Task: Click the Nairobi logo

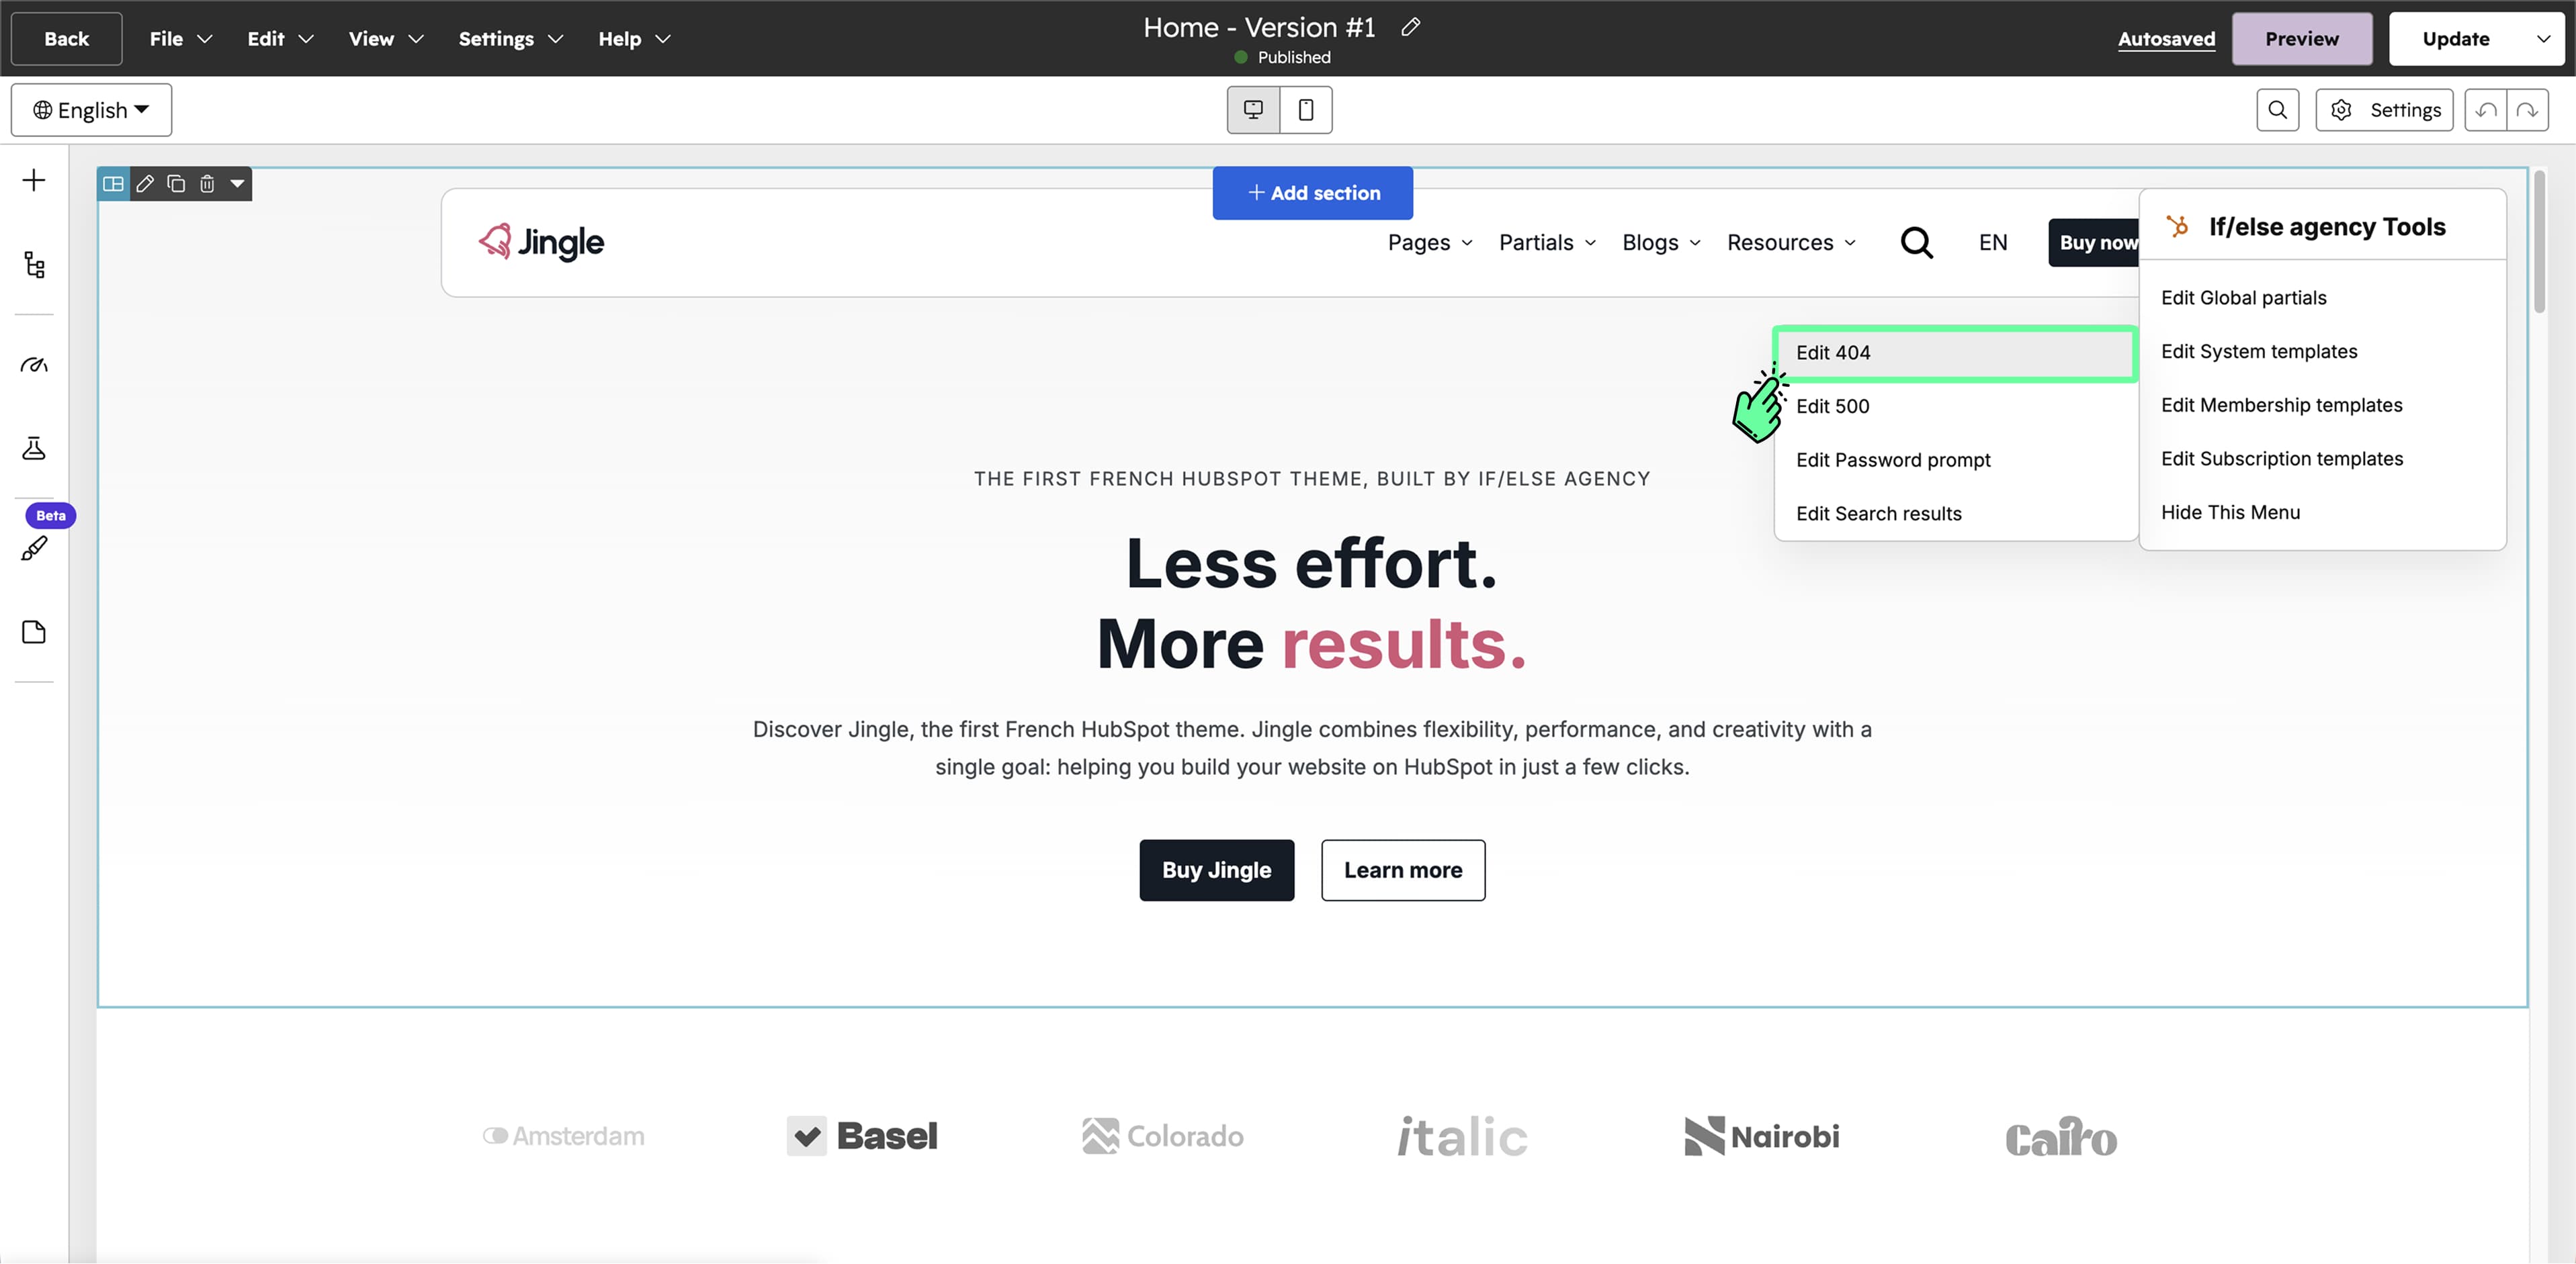Action: (x=1761, y=1136)
